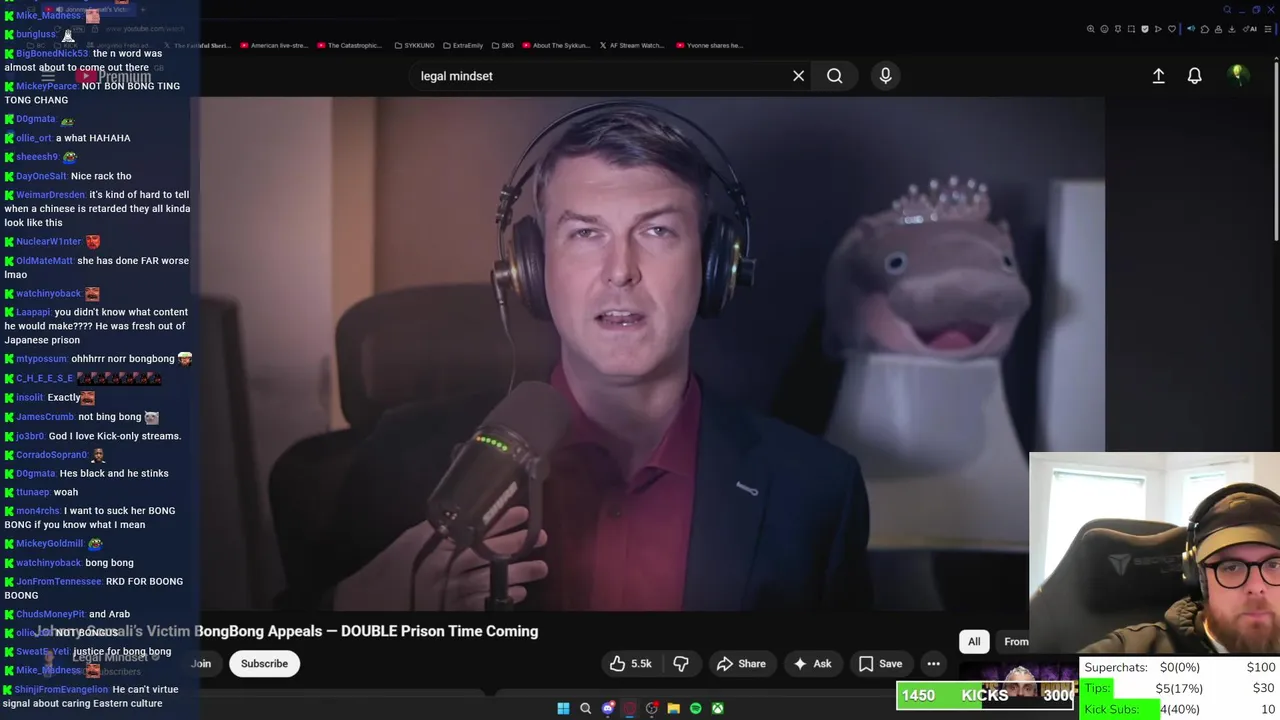Open the ExtraEmily bookmark folder

tap(465, 45)
